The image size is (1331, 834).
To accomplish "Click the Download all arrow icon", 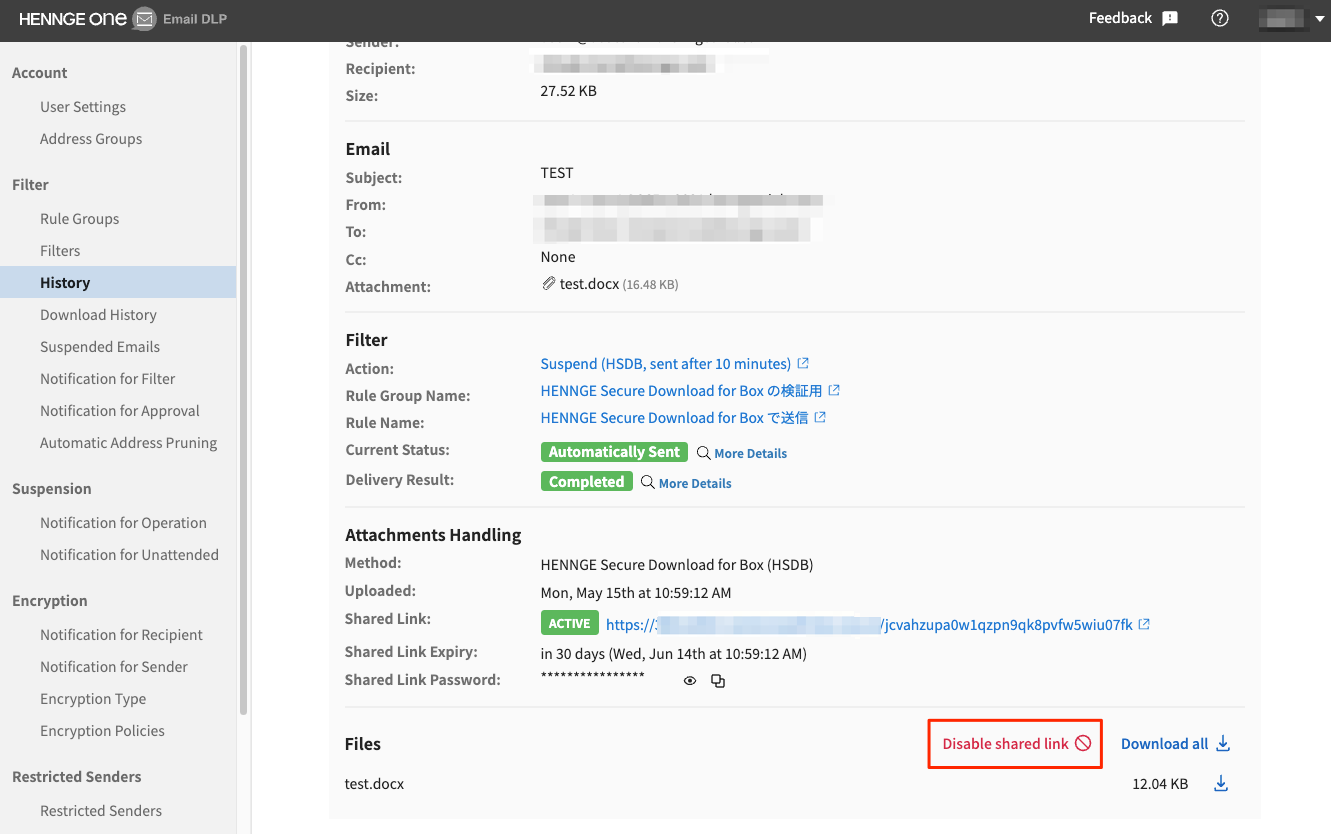I will [1223, 744].
